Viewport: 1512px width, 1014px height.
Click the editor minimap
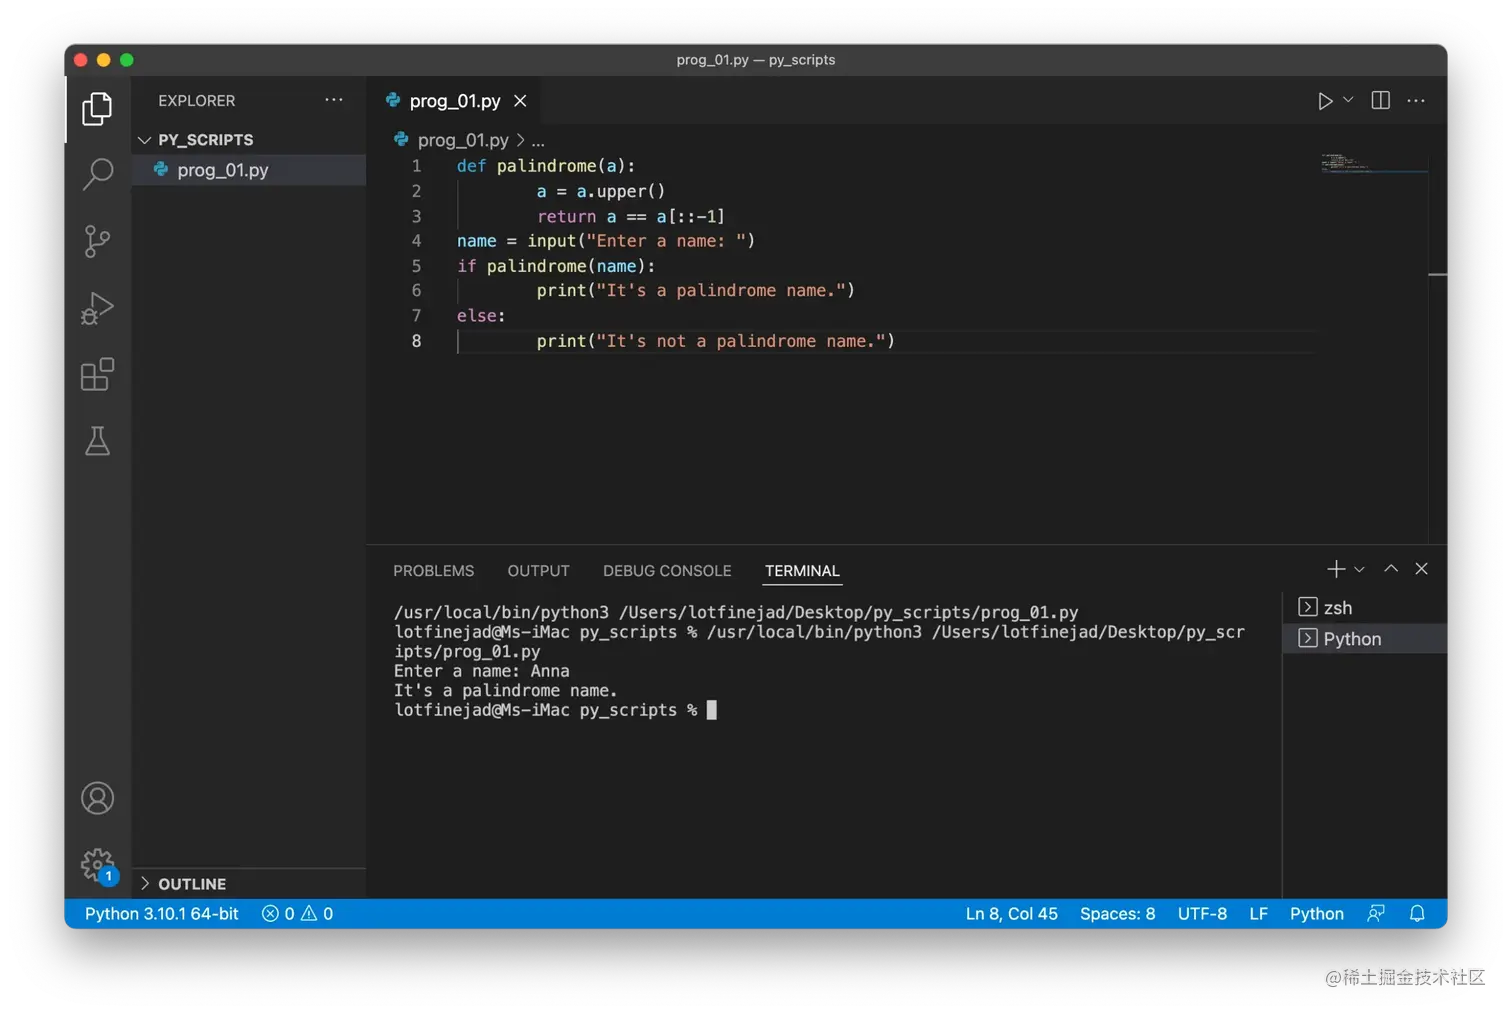(1375, 163)
